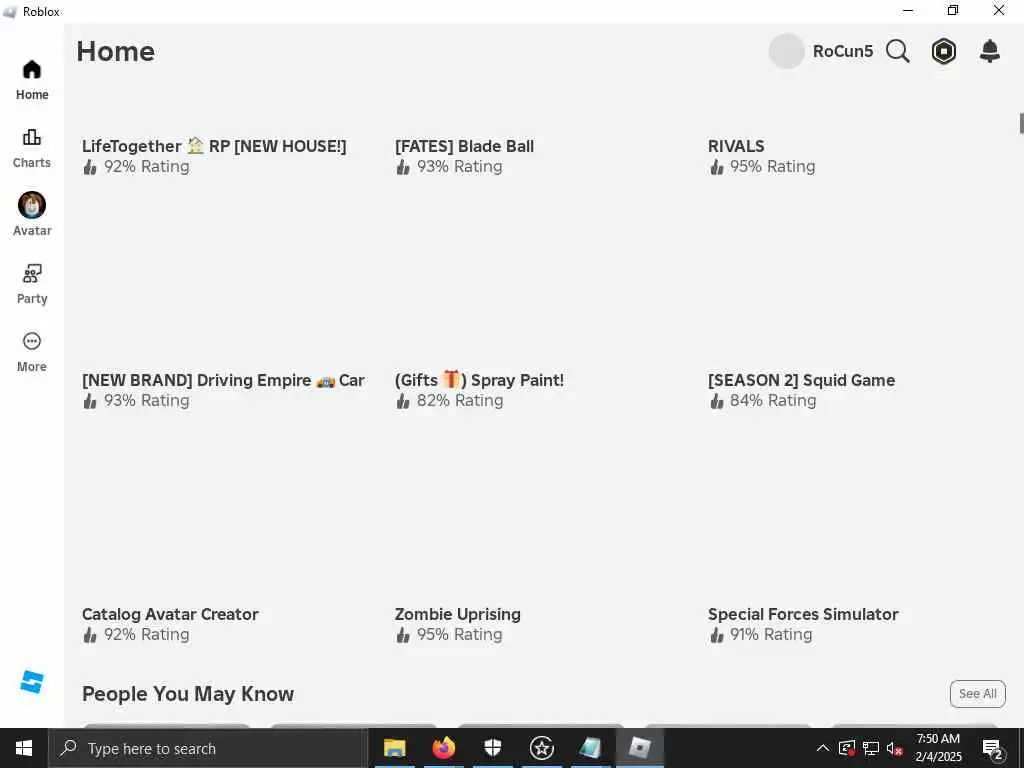This screenshot has width=1024, height=768.
Task: Click the muted volume tray icon
Action: click(x=895, y=748)
